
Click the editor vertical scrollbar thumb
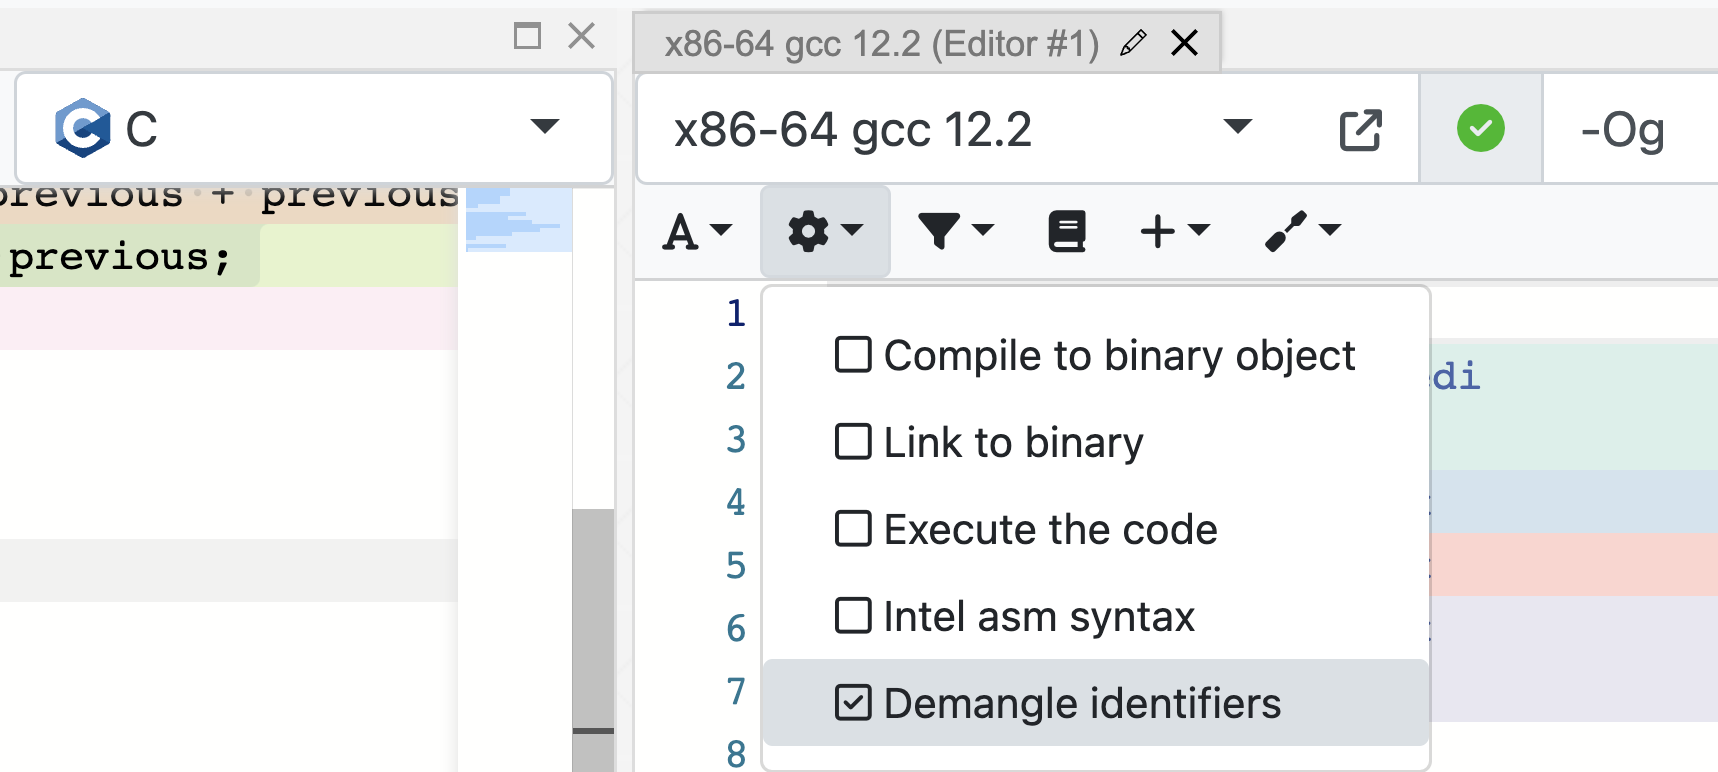pyautogui.click(x=593, y=620)
